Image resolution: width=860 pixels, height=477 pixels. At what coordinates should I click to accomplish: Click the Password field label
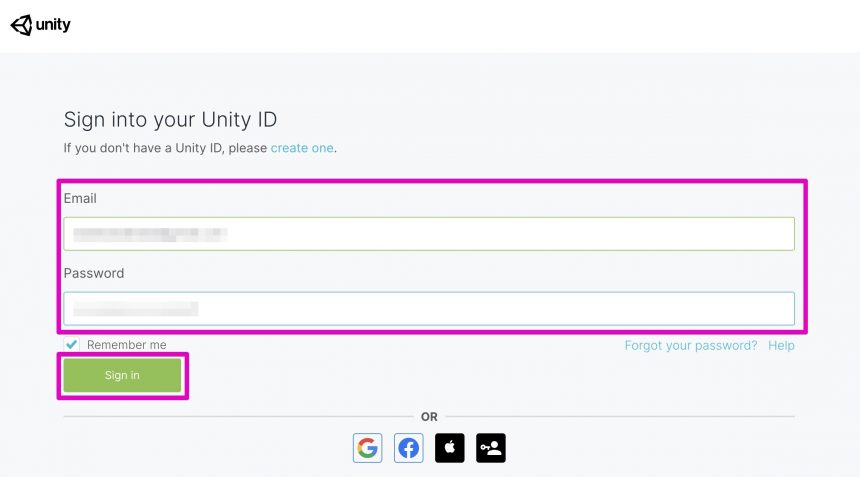click(x=94, y=273)
